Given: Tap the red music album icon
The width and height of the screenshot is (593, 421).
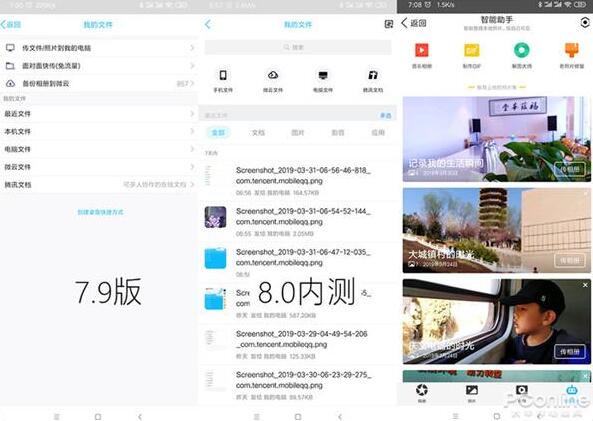Looking at the screenshot, I should click(x=422, y=50).
